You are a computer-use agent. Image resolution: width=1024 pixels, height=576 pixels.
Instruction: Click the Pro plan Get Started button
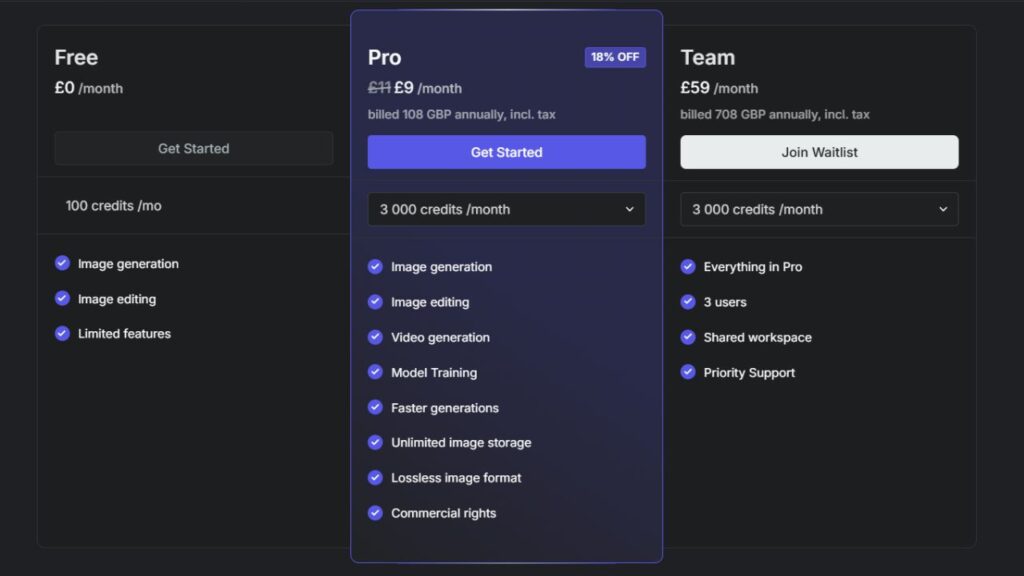coord(506,152)
